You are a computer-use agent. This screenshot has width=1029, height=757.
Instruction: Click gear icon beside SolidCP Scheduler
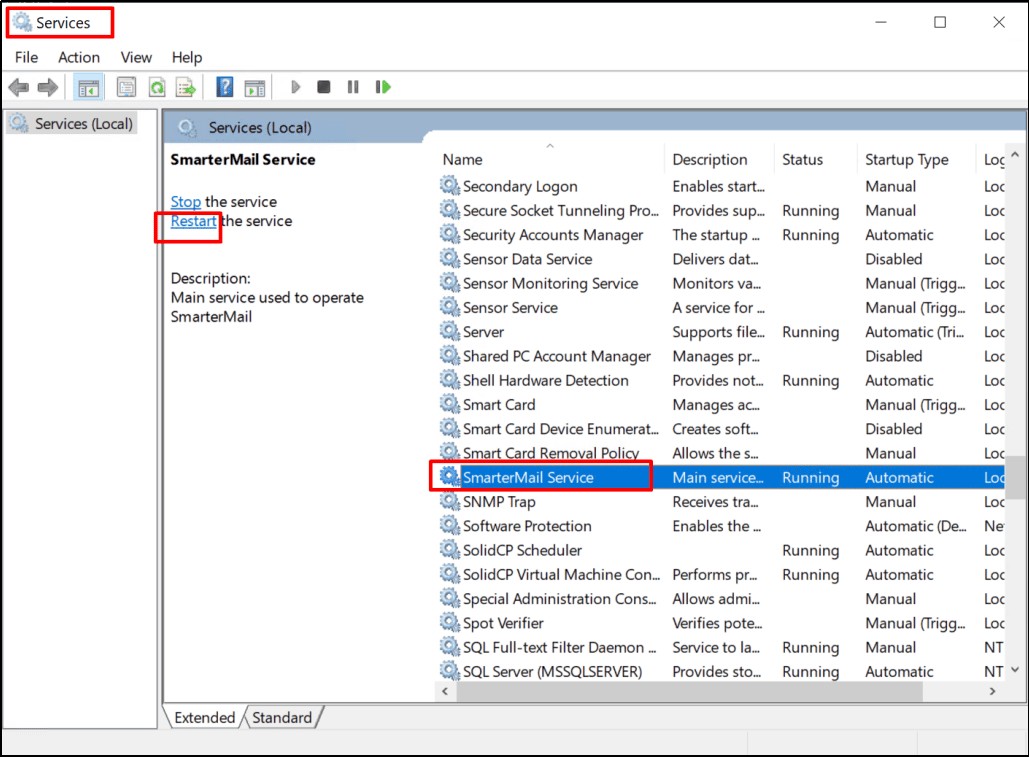[x=450, y=550]
